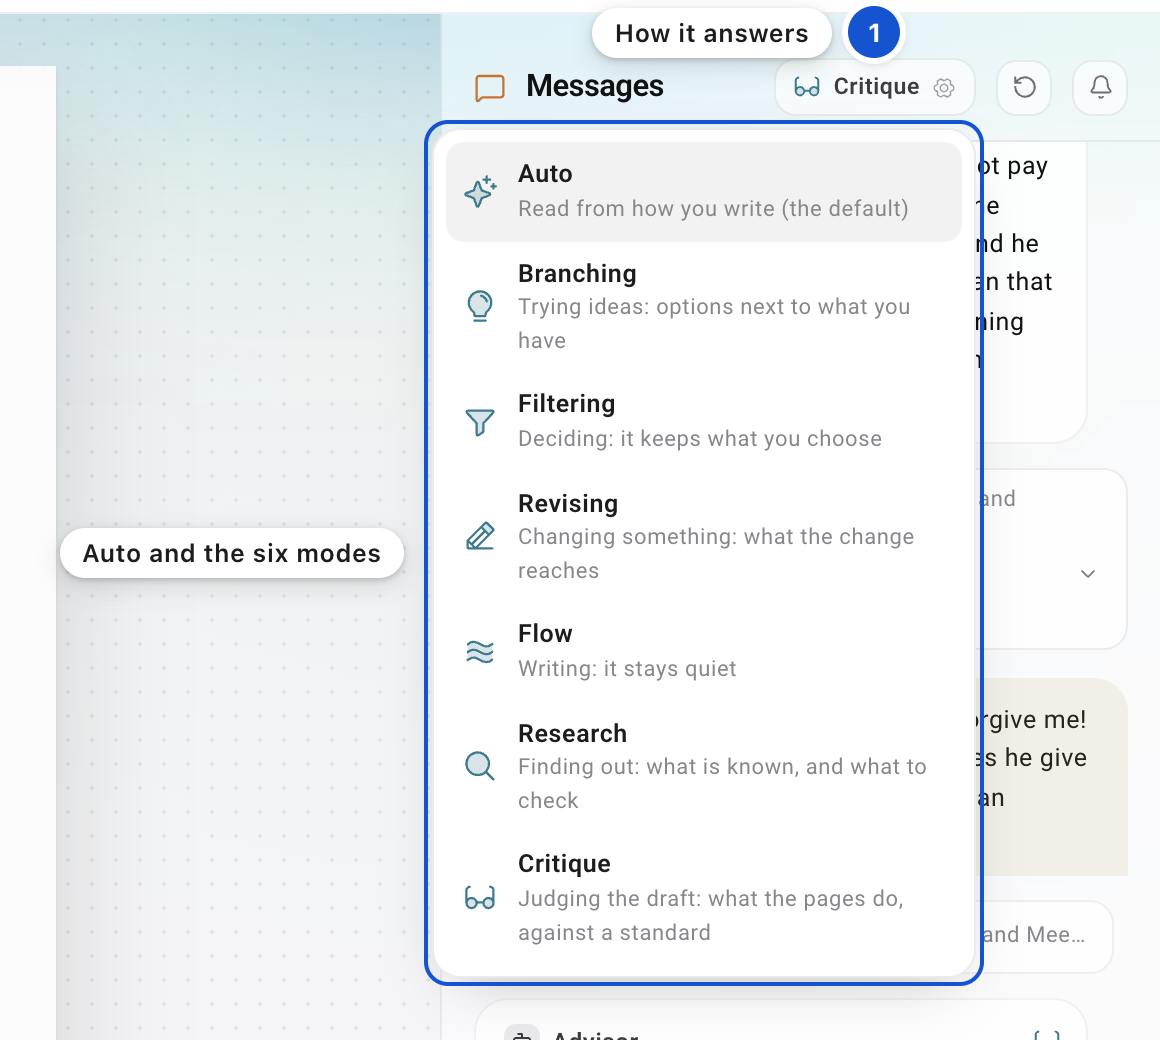Click the 'Writing: it stays quiet' description
This screenshot has height=1040, width=1160.
[627, 669]
